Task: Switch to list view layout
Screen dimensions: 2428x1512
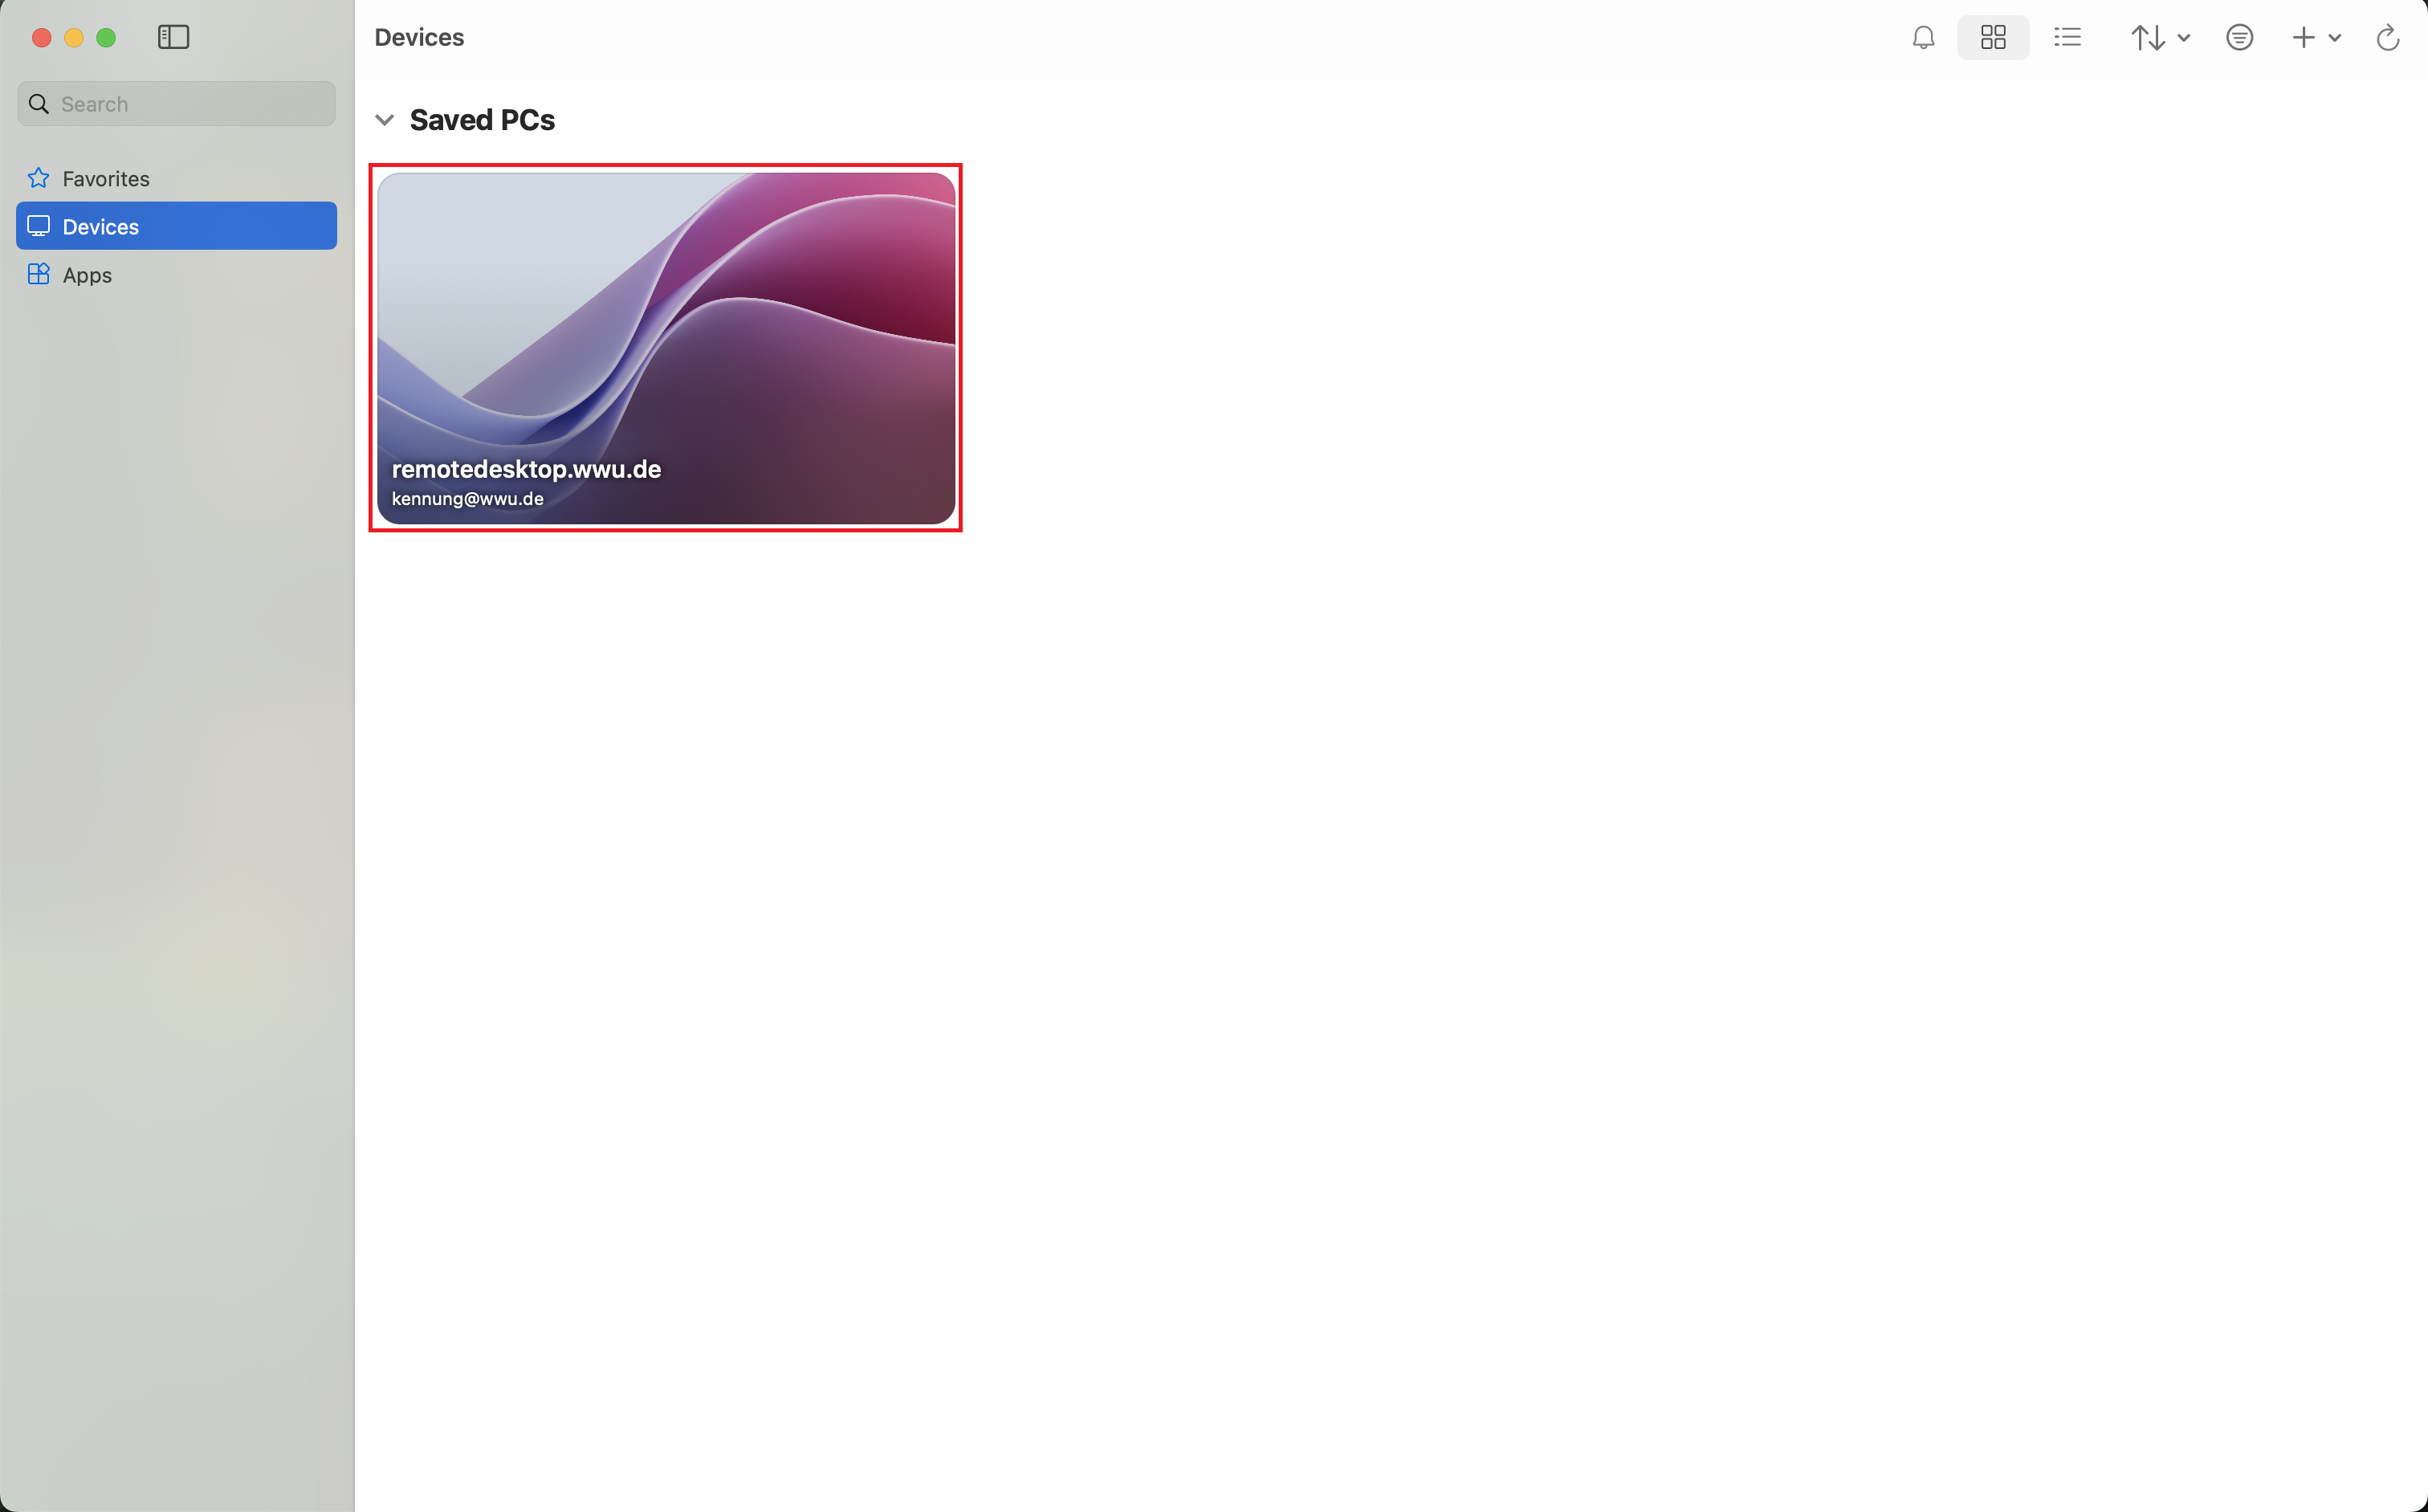Action: click(x=2067, y=38)
